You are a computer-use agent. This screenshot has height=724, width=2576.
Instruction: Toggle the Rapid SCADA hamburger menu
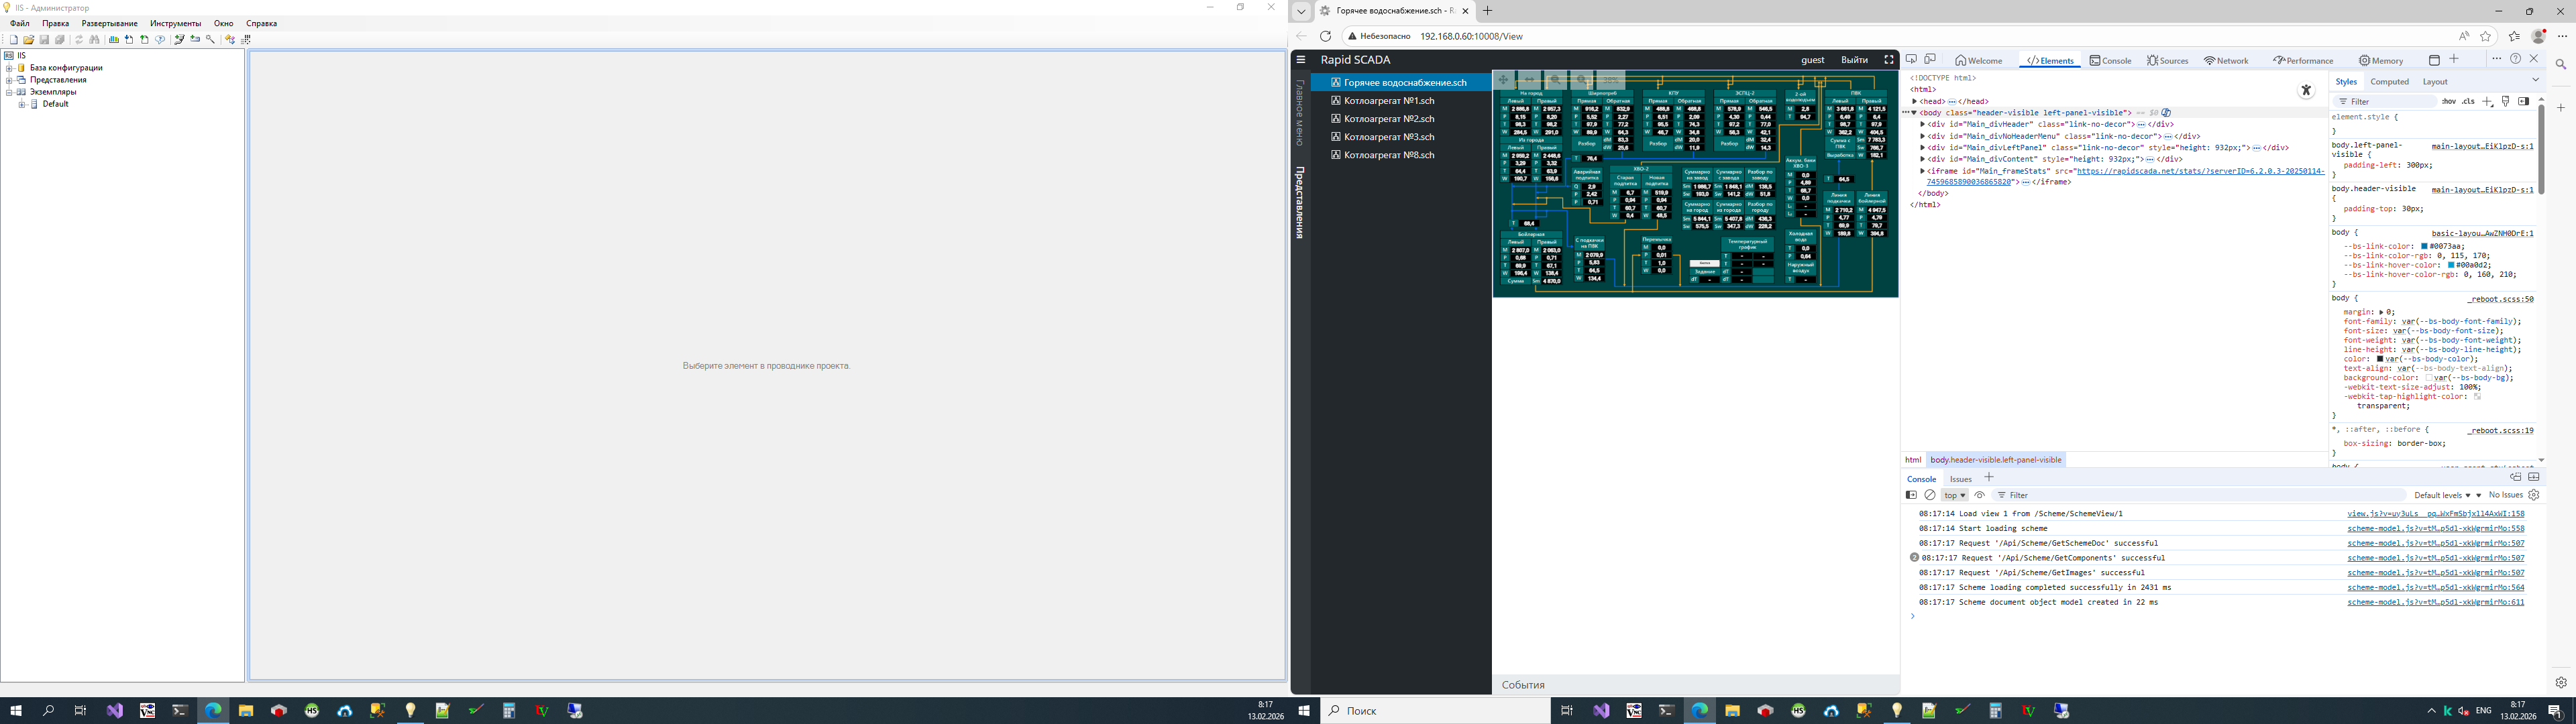click(1301, 59)
